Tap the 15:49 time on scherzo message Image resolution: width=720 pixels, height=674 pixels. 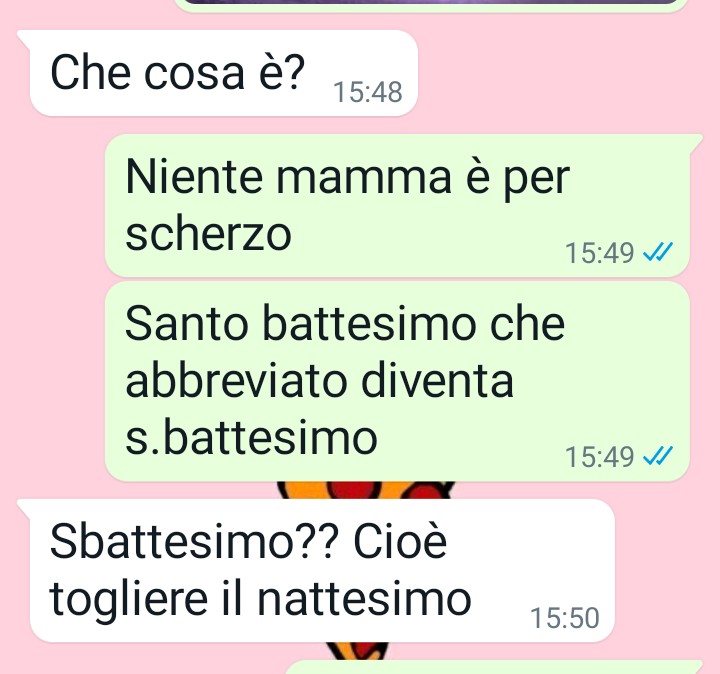599,253
